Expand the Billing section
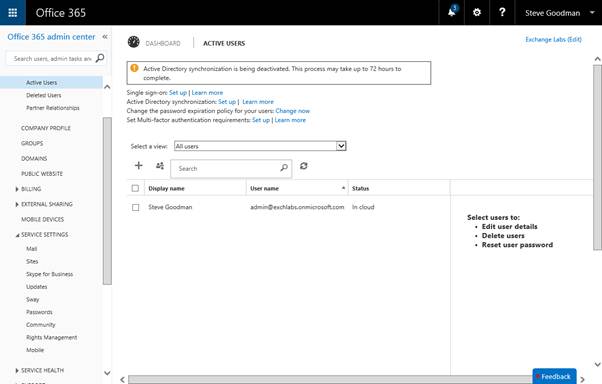This screenshot has height=384, width=602. [x=17, y=189]
